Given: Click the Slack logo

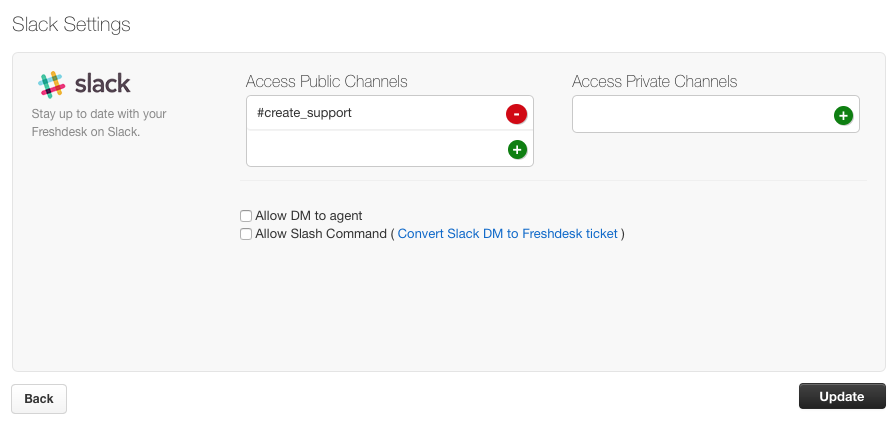Looking at the screenshot, I should point(85,85).
